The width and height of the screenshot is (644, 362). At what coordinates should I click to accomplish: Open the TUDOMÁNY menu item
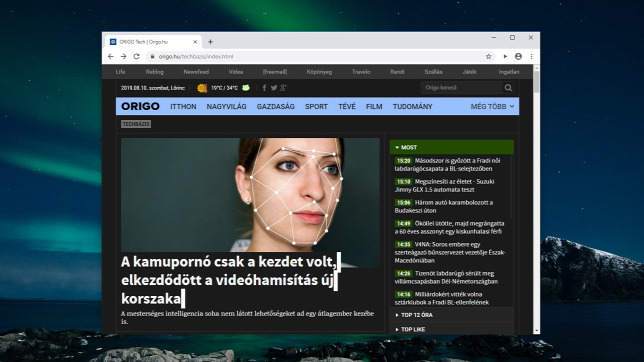[x=412, y=106]
